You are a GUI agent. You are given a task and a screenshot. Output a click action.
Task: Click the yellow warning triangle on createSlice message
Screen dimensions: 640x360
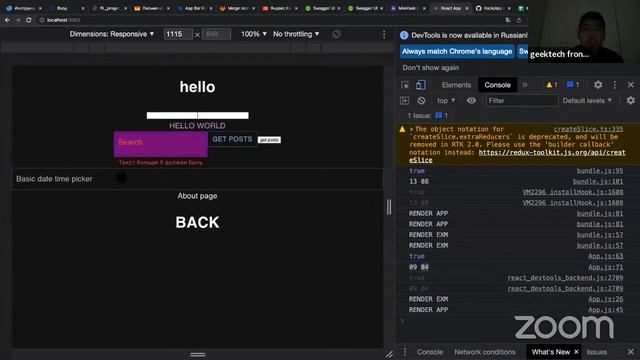click(x=402, y=129)
